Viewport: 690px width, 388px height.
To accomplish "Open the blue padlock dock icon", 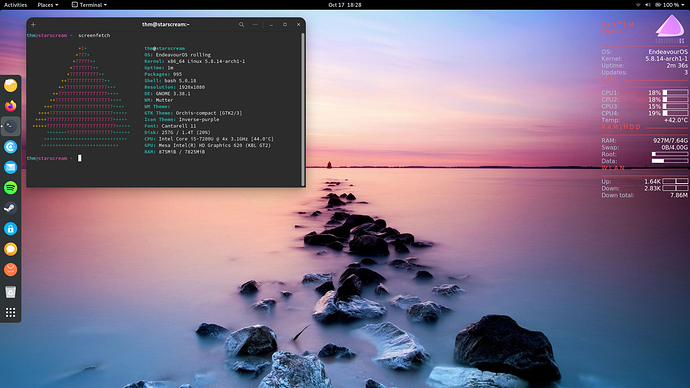I will (11, 229).
